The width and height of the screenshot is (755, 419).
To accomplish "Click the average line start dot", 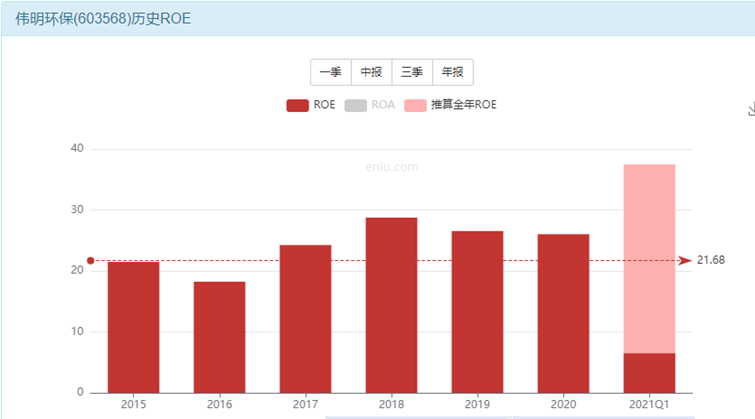I will point(91,261).
